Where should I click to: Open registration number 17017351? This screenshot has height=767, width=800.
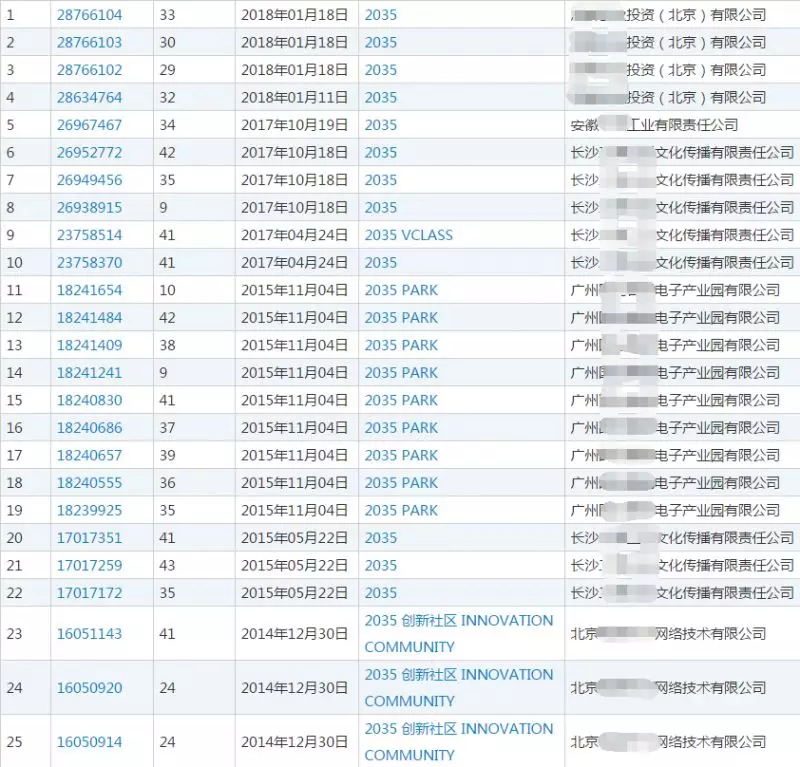89,537
